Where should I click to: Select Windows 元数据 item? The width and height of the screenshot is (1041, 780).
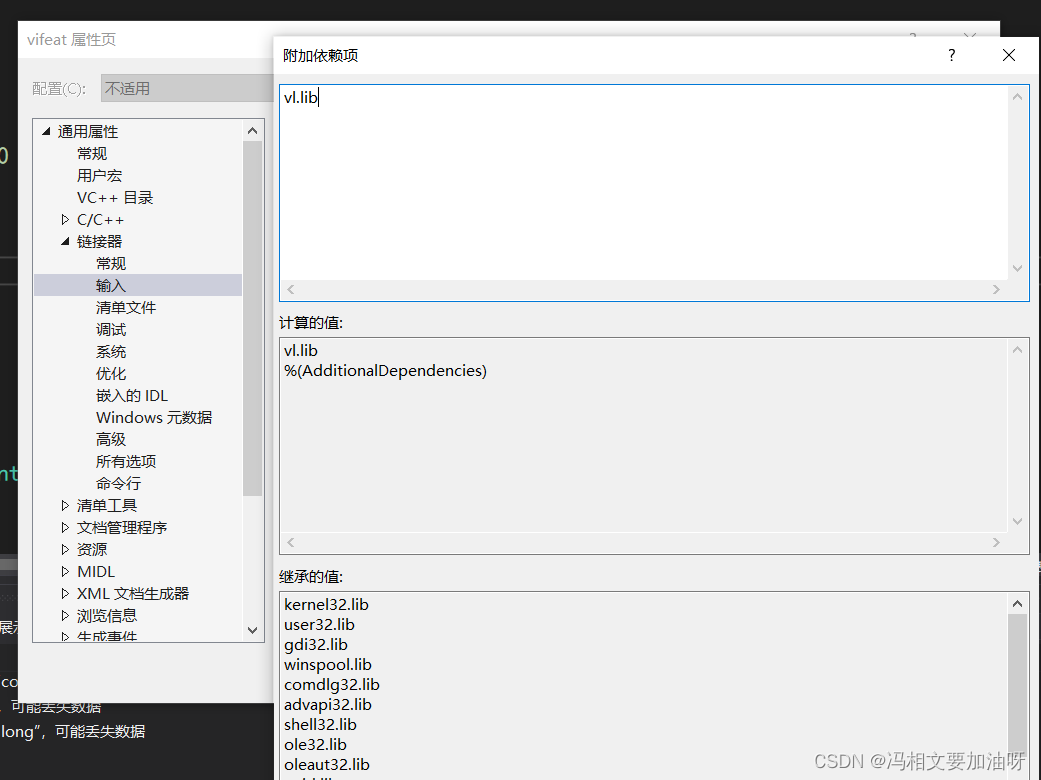pyautogui.click(x=154, y=418)
